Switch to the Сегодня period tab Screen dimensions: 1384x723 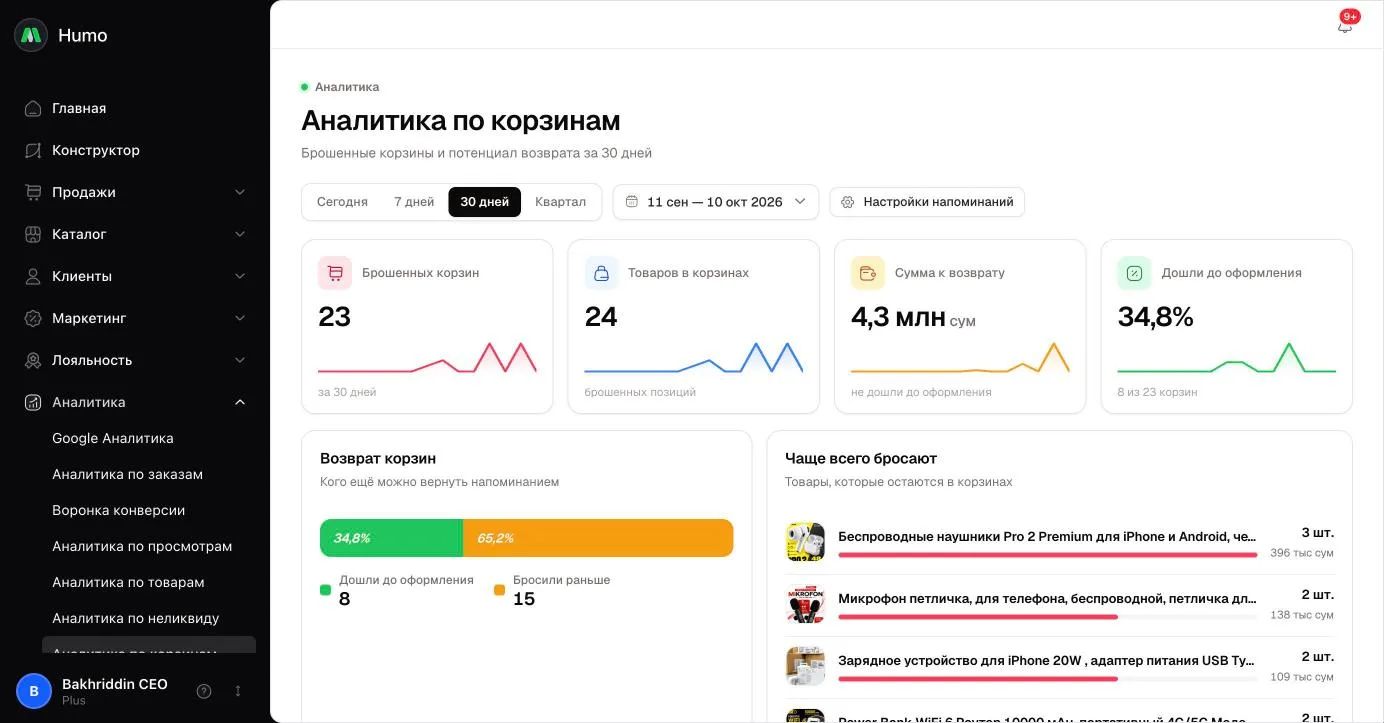point(342,202)
